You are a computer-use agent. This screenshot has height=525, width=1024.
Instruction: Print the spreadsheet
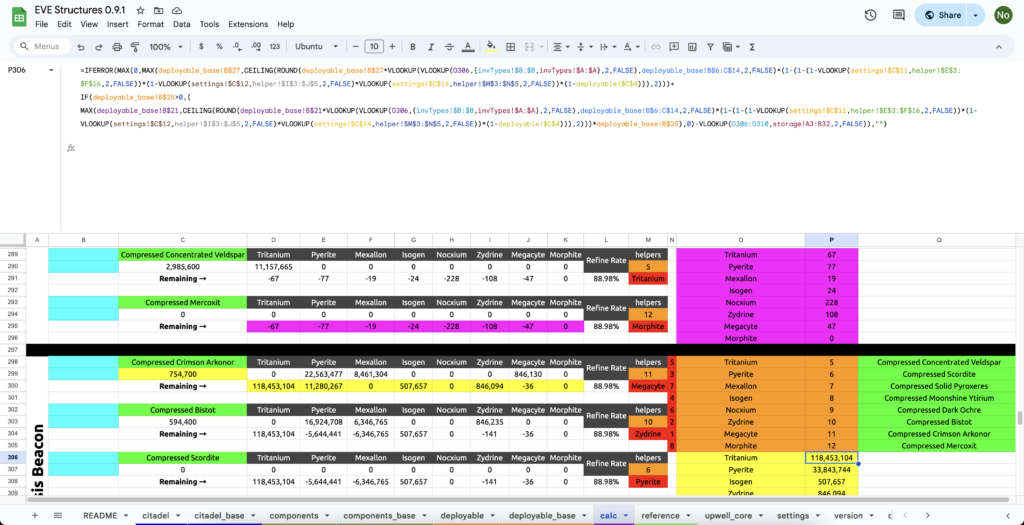pyautogui.click(x=118, y=47)
